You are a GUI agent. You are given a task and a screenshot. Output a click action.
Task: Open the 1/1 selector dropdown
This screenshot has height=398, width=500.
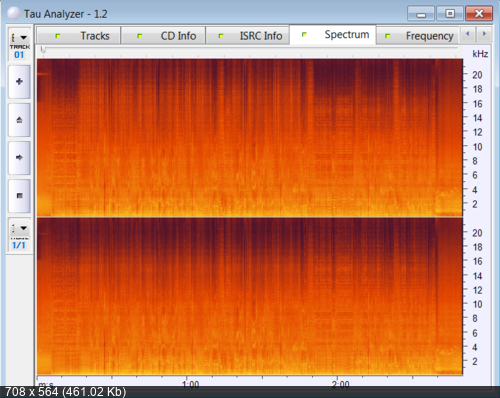tap(19, 228)
